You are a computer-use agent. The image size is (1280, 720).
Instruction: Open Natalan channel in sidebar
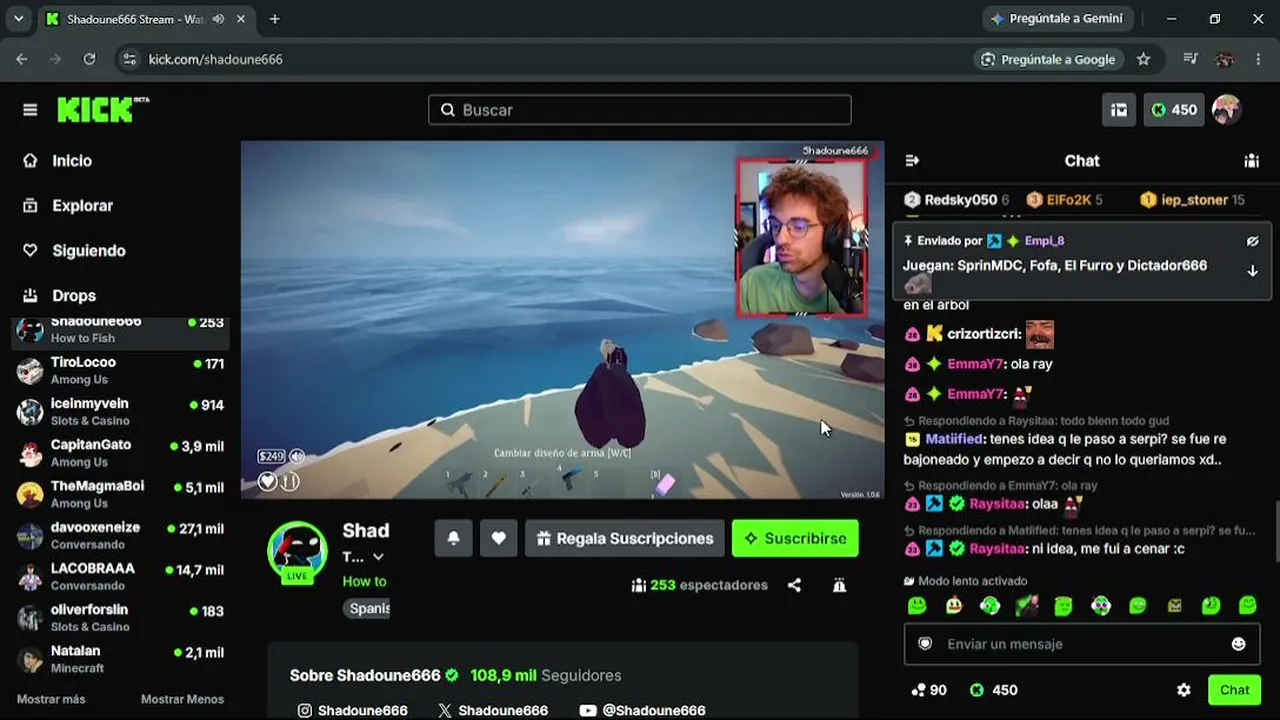120,659
